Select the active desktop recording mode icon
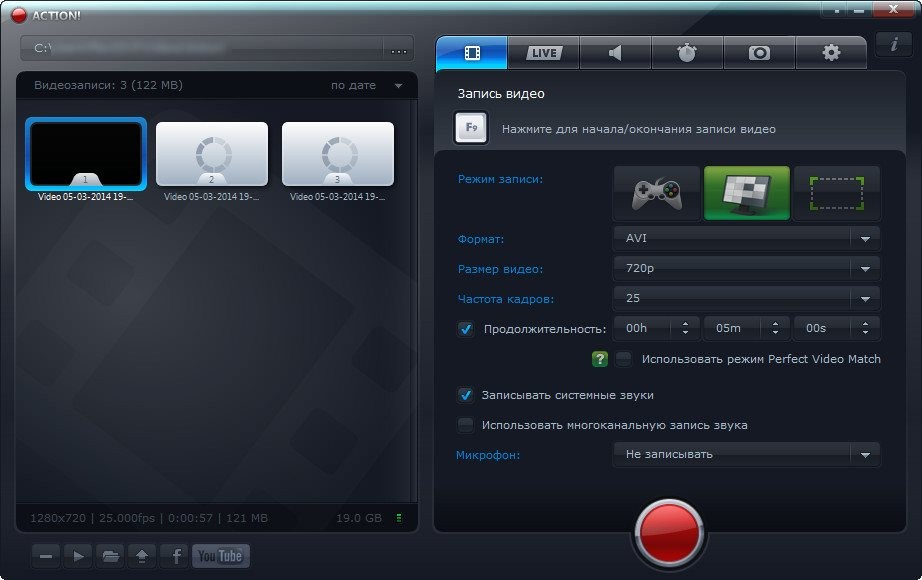922x580 pixels. (x=747, y=194)
